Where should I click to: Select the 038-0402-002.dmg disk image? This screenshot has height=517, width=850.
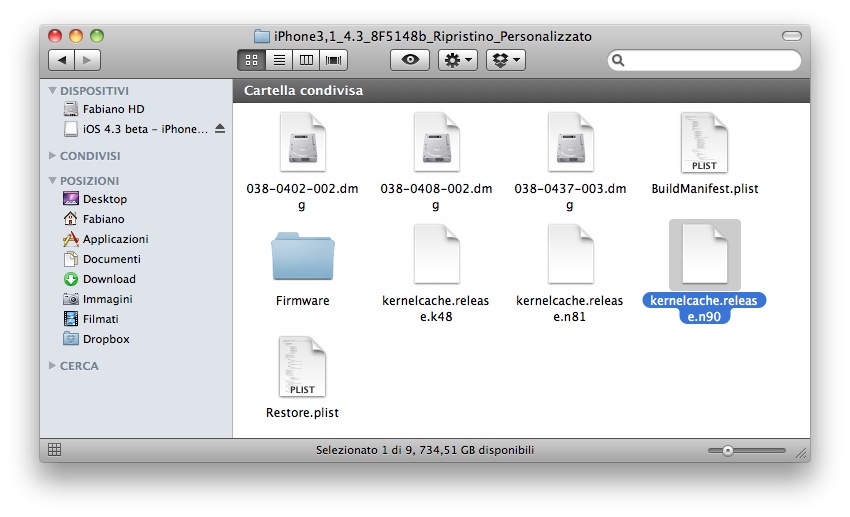302,143
